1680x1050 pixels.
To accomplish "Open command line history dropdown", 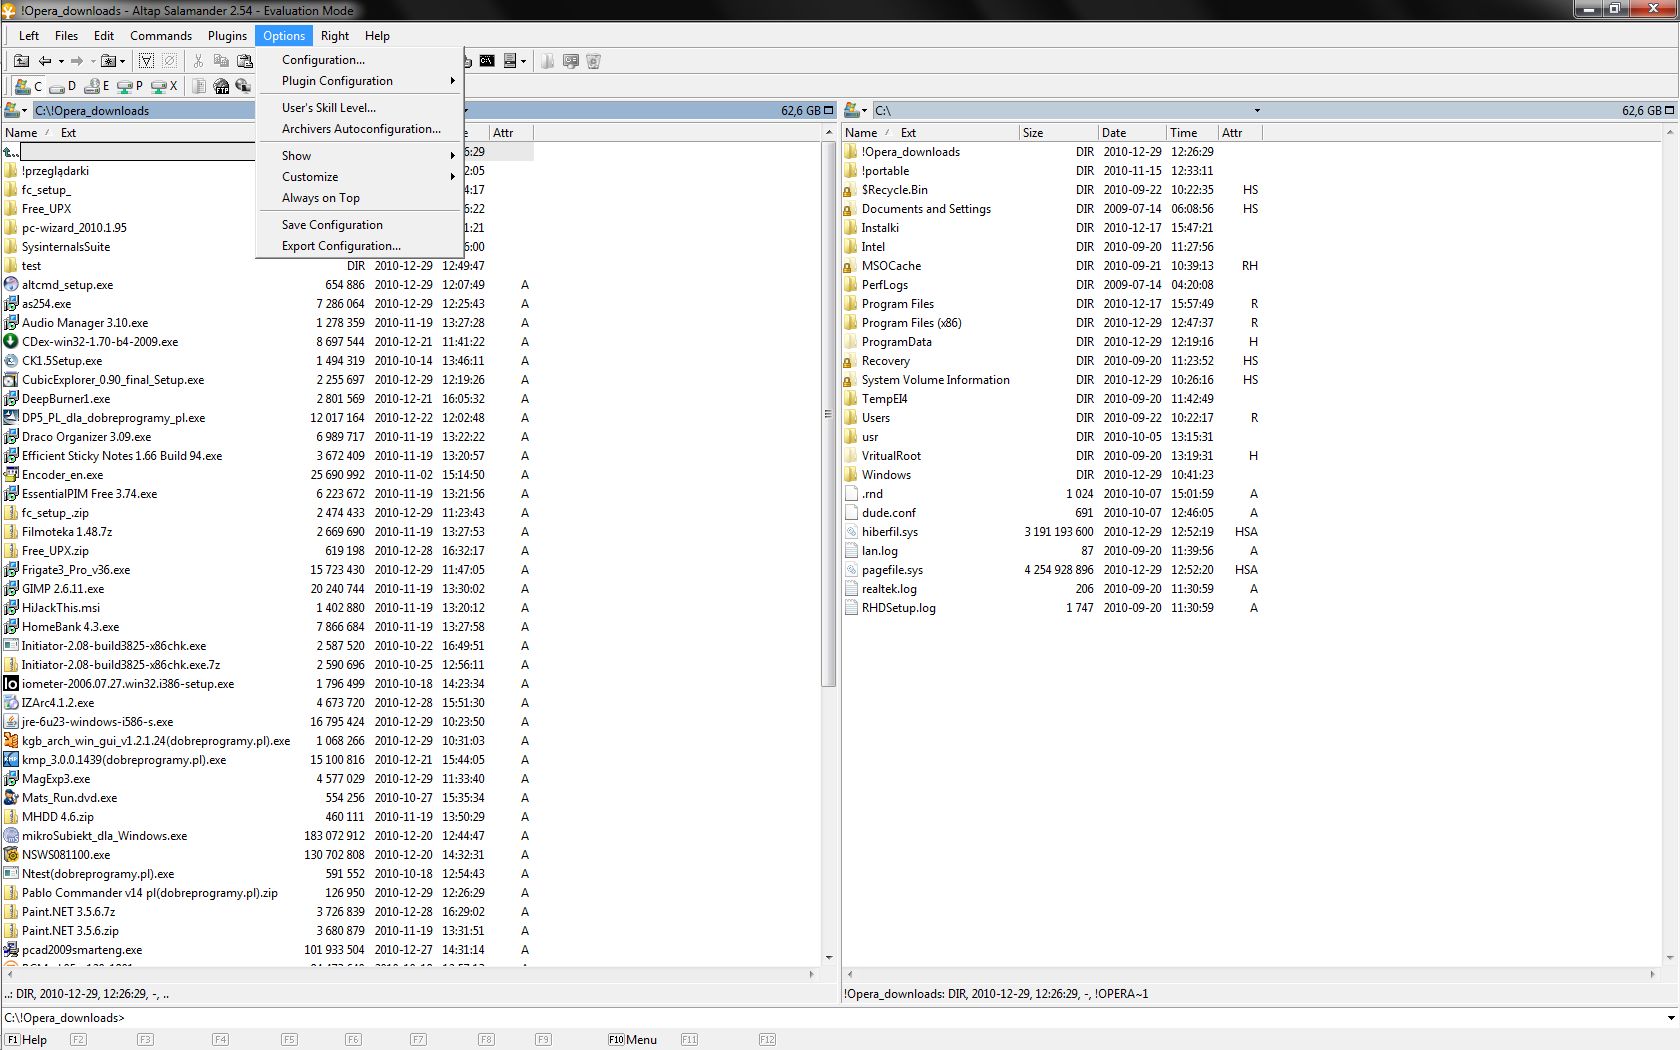I will click(1670, 1018).
